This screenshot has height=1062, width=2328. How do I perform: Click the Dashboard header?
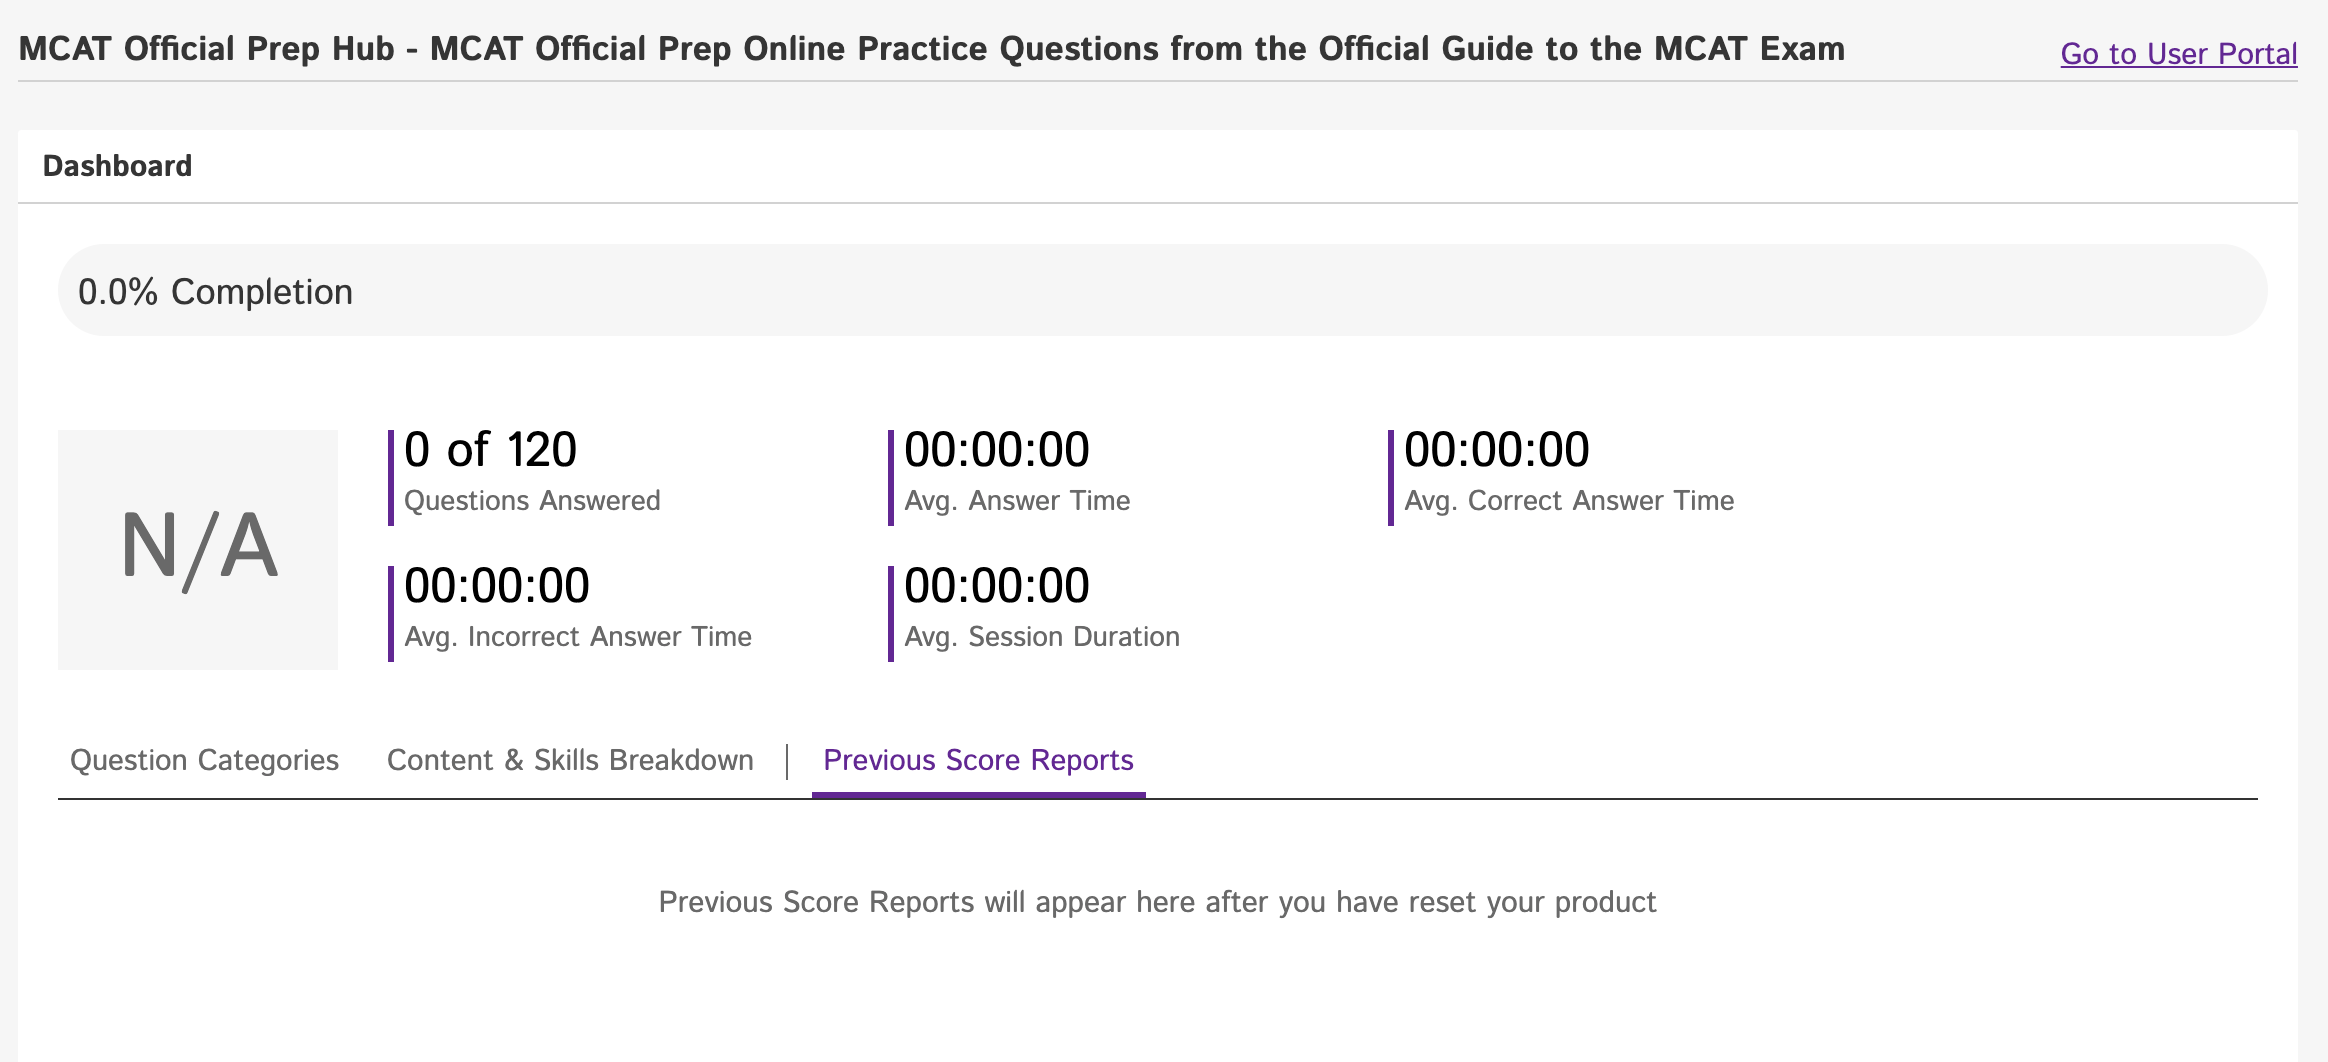116,165
